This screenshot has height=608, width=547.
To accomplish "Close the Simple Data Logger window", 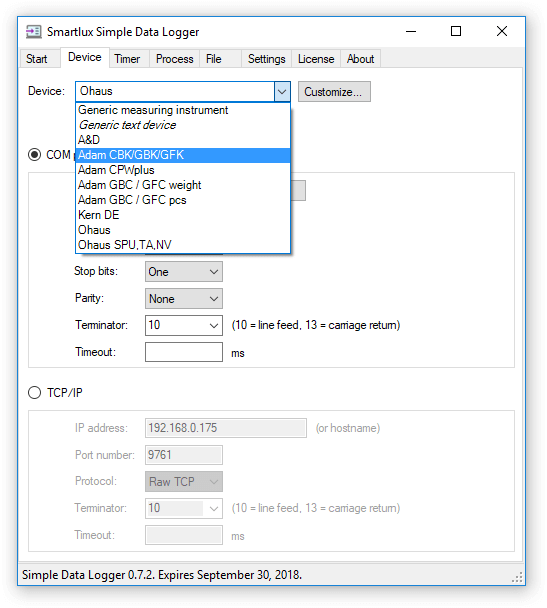I will pyautogui.click(x=502, y=31).
